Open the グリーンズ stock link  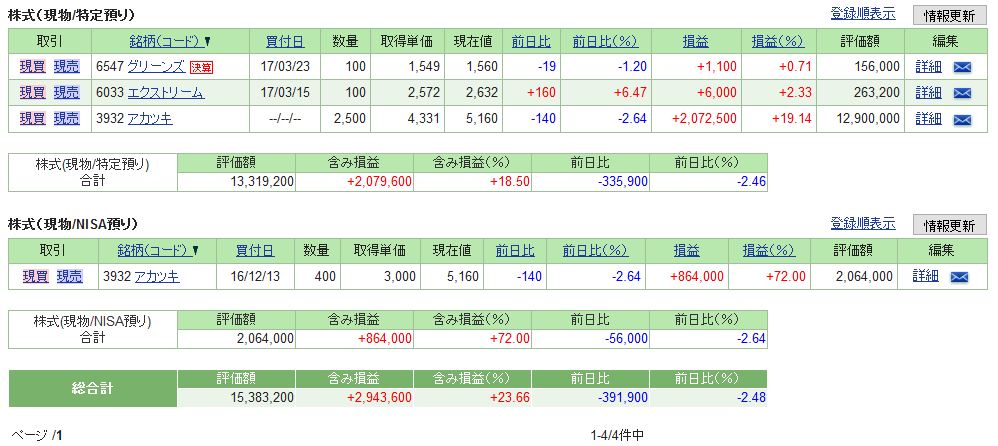click(156, 66)
